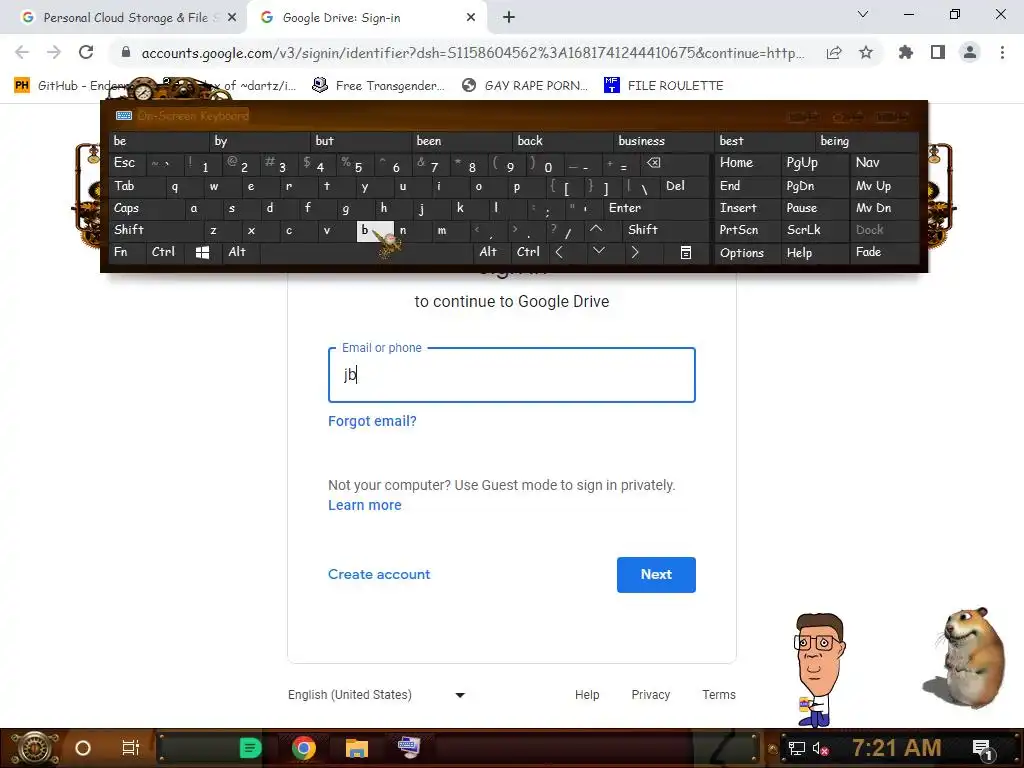The image size is (1024, 768).
Task: Click the Enter key on keyboard
Action: [x=656, y=208]
